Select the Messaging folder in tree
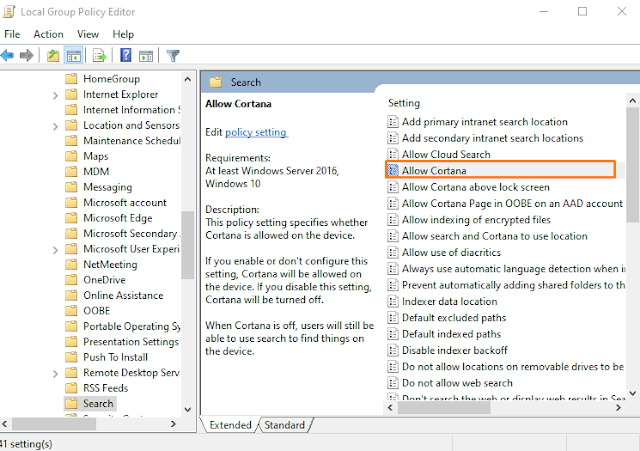640x451 pixels. (x=108, y=187)
